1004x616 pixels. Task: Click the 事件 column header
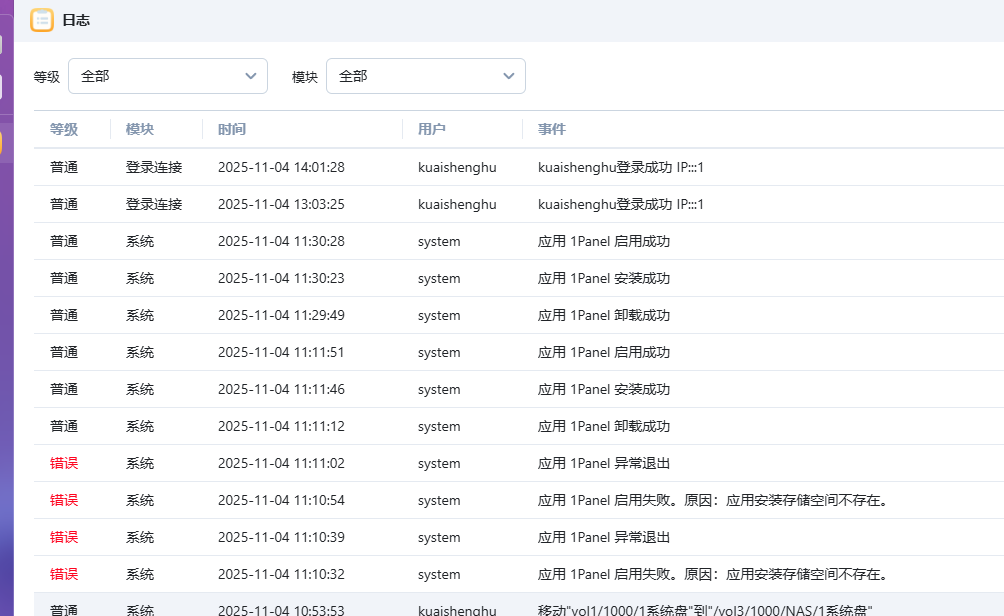[x=552, y=129]
